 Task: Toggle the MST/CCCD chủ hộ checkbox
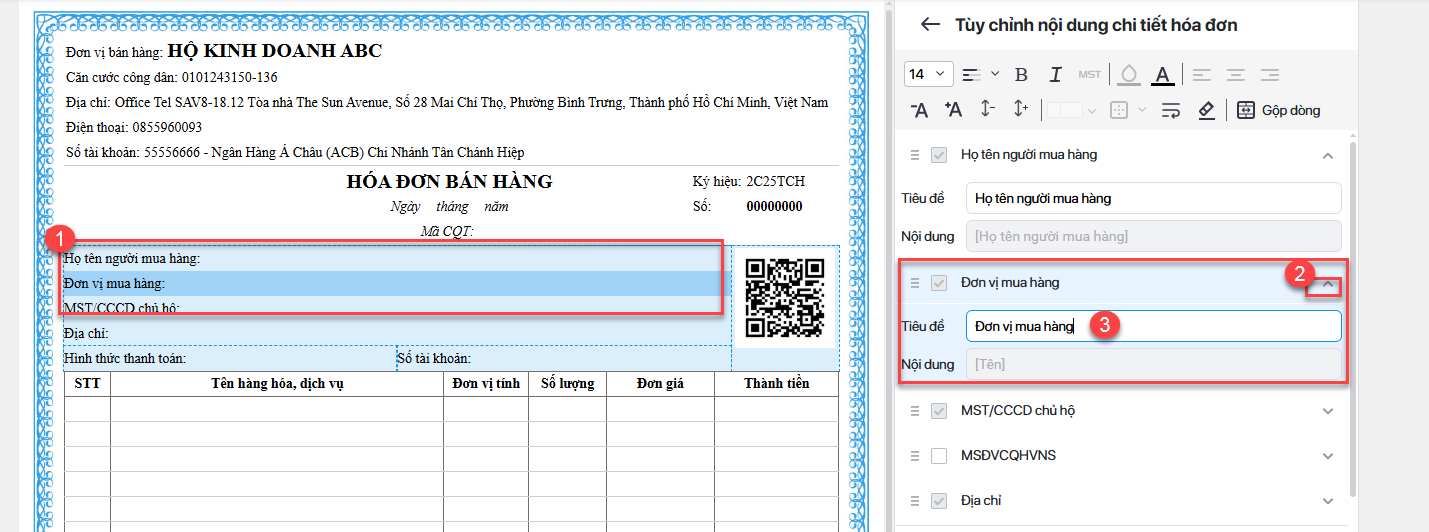[x=939, y=411]
